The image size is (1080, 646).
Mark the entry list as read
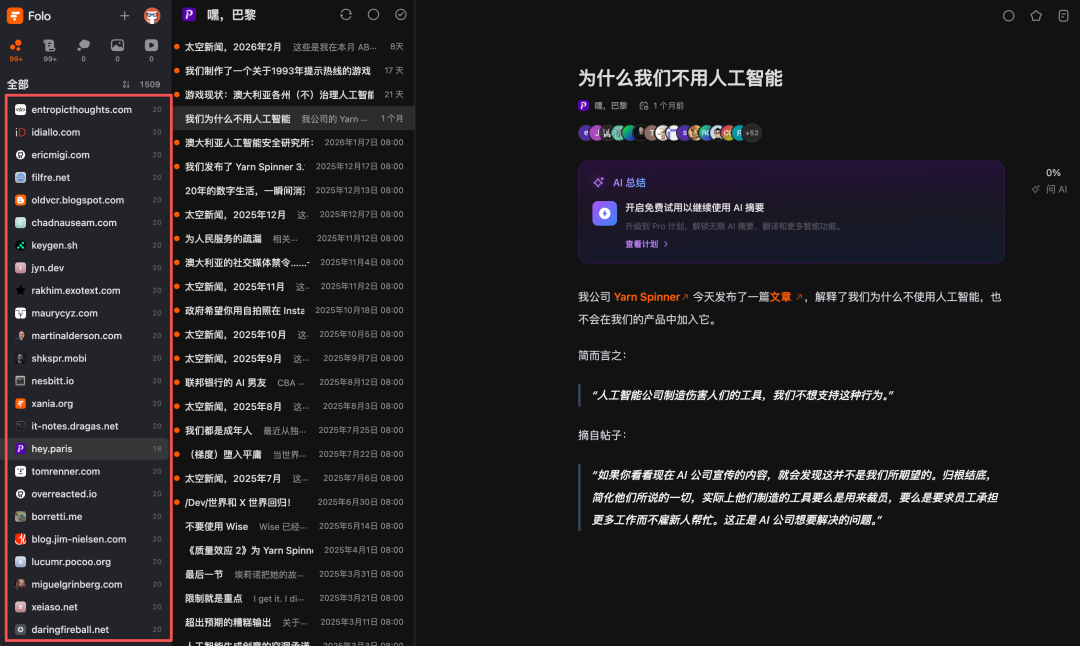pos(402,14)
